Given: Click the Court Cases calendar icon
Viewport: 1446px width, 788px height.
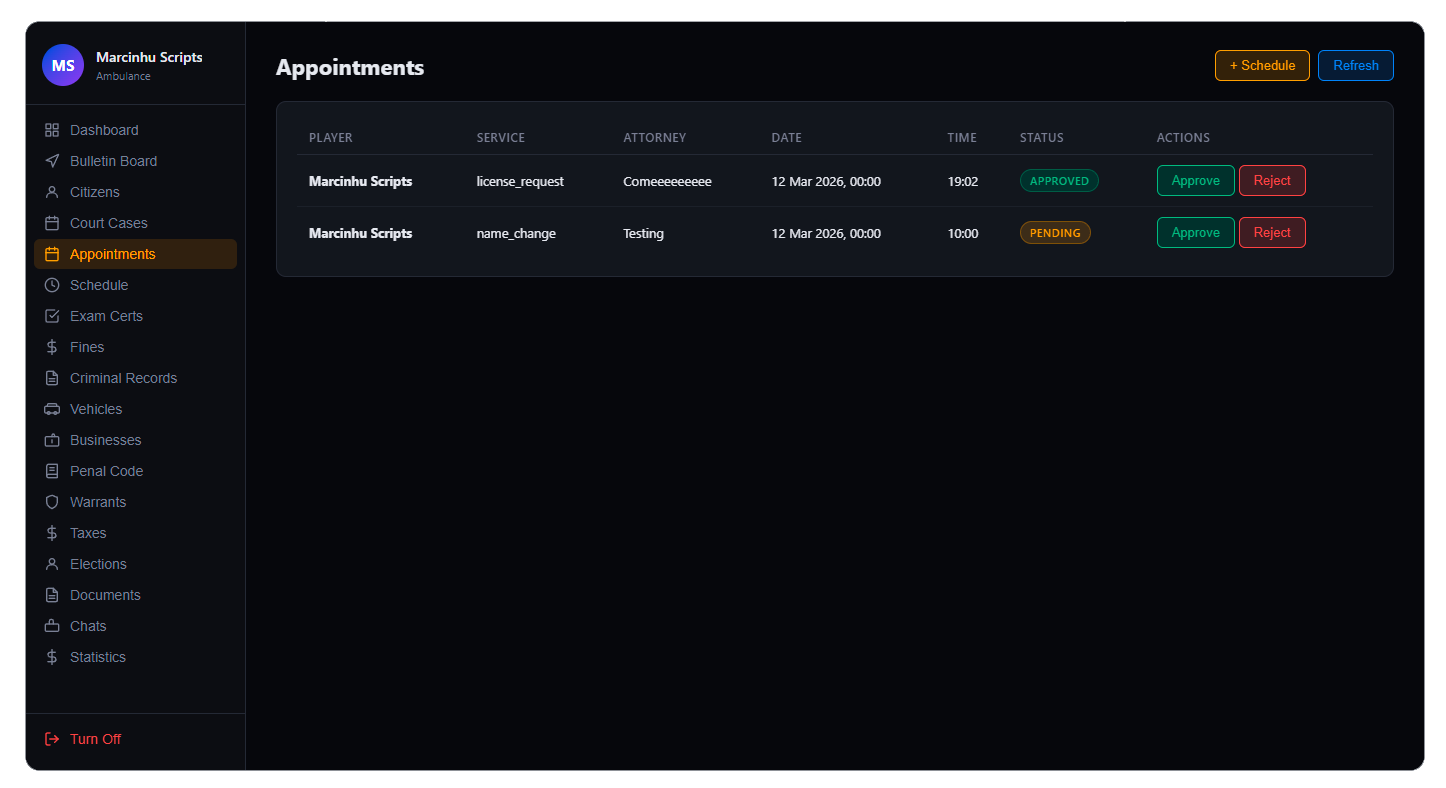Looking at the screenshot, I should pos(52,223).
